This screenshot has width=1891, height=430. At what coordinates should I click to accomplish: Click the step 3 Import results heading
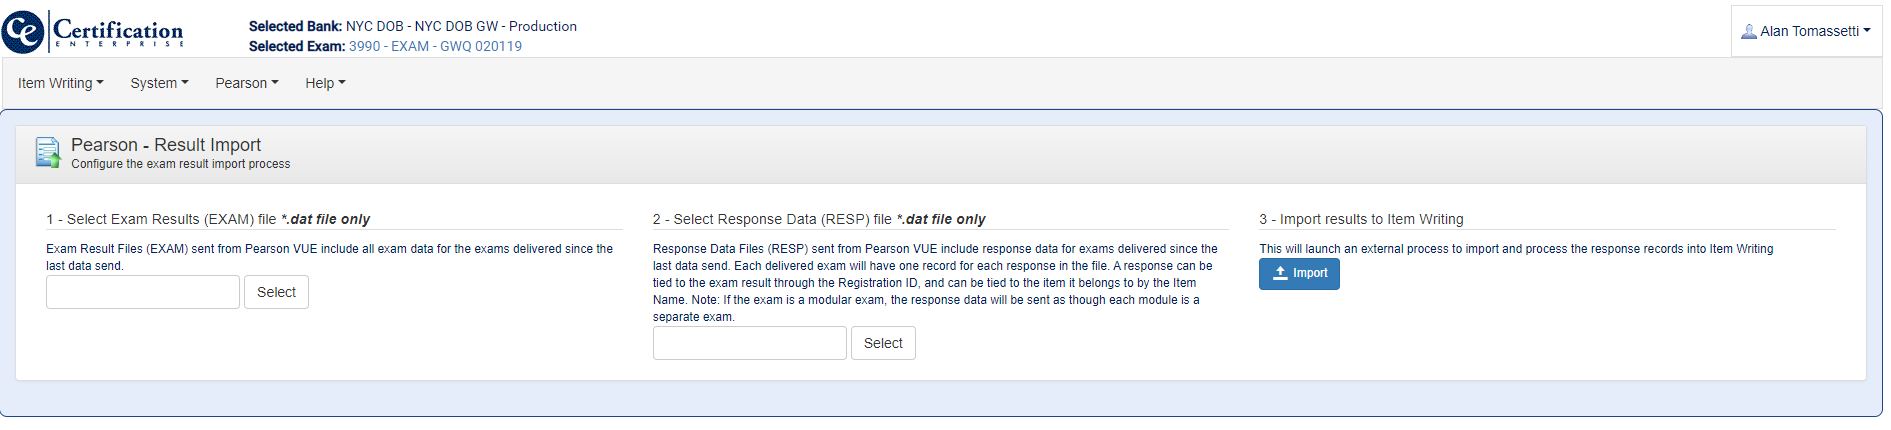pos(1361,219)
